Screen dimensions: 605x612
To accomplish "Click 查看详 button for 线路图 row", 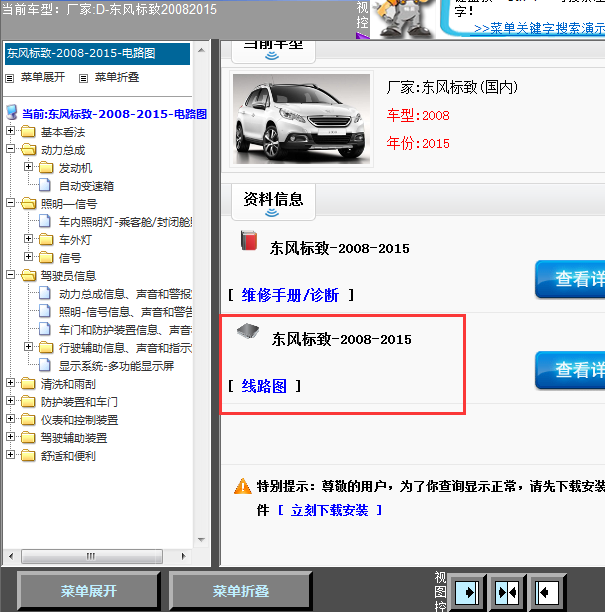I will click(570, 370).
